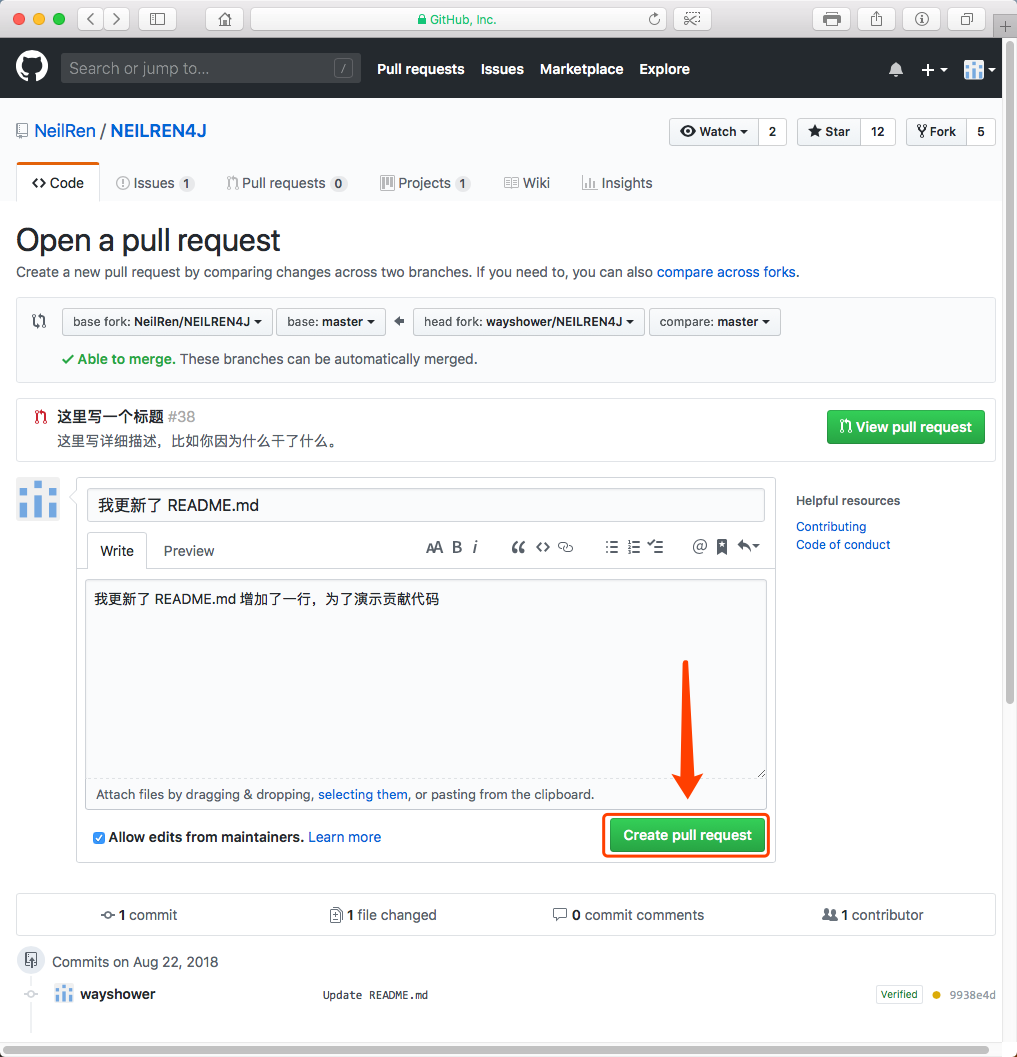1017x1057 pixels.
Task: Switch to the repository Pull requests tab
Action: coord(286,183)
